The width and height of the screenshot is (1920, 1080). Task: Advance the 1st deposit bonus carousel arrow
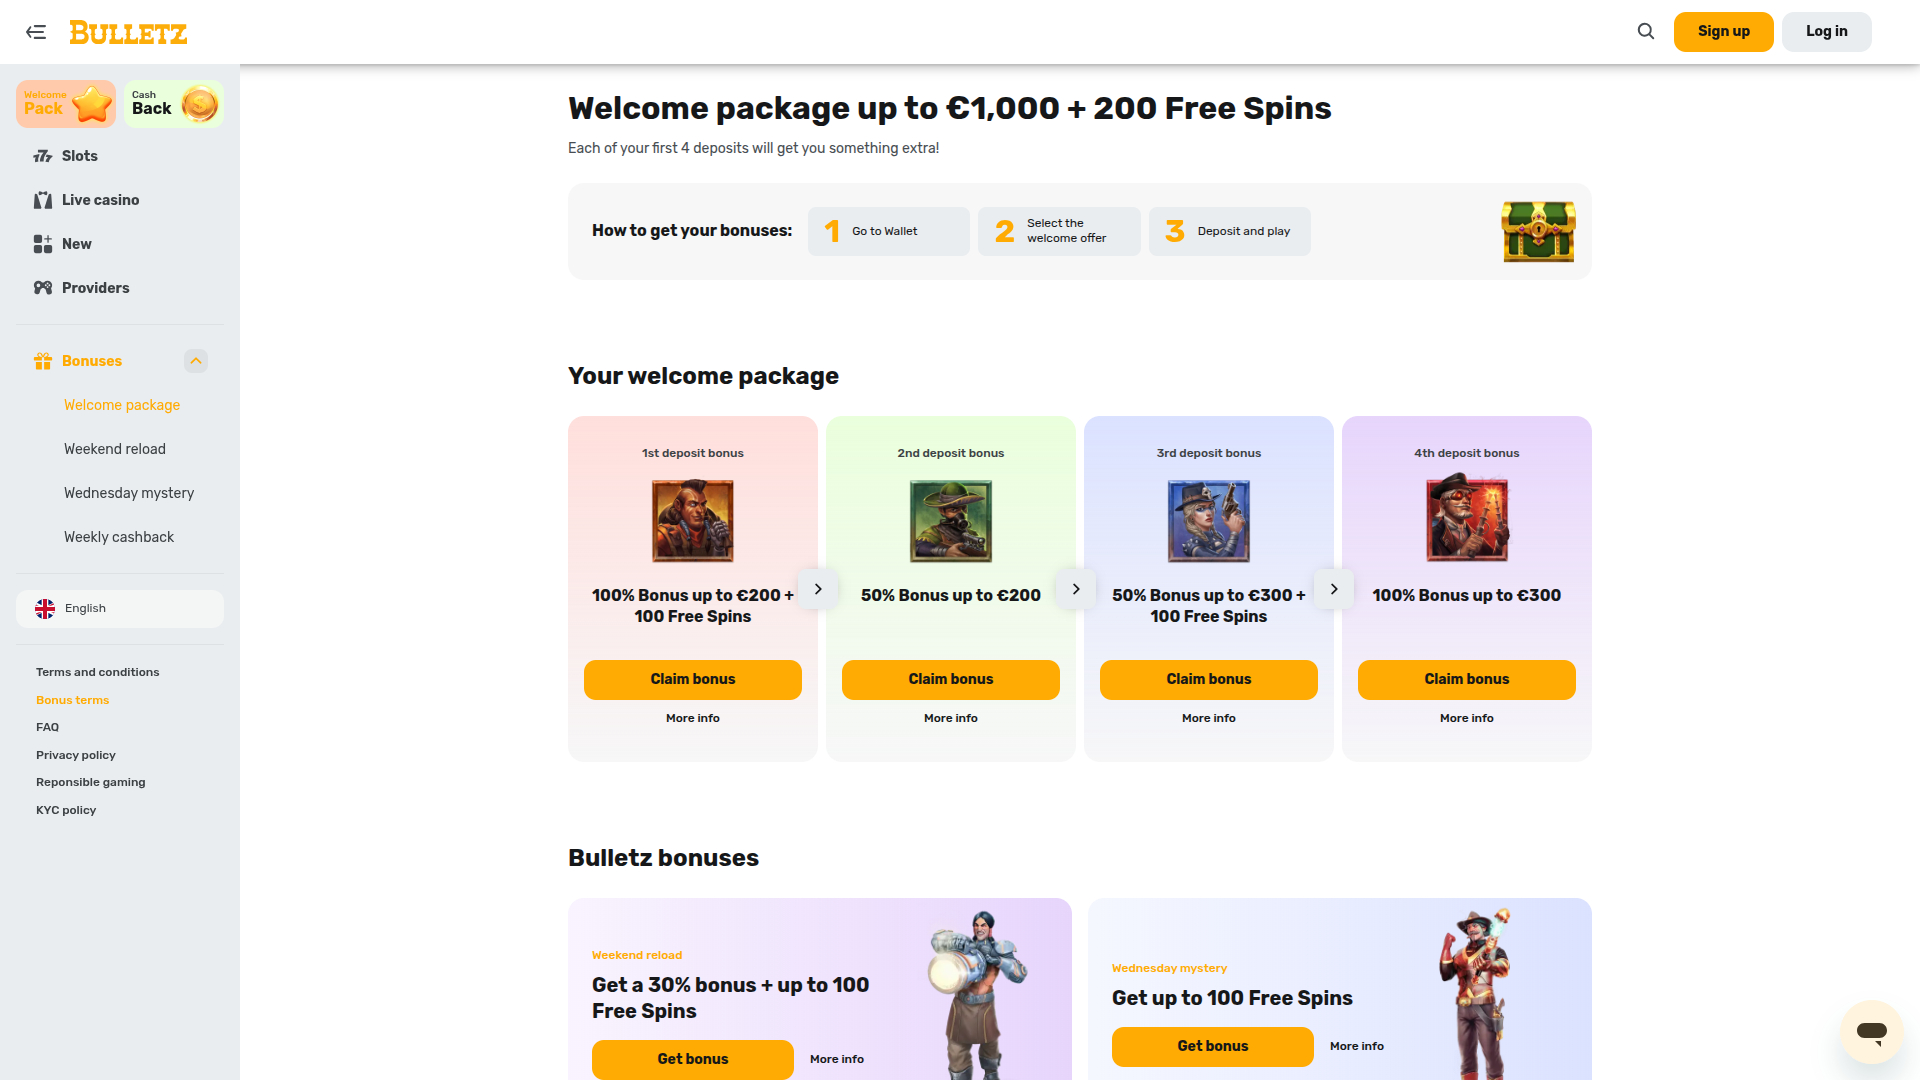click(818, 589)
